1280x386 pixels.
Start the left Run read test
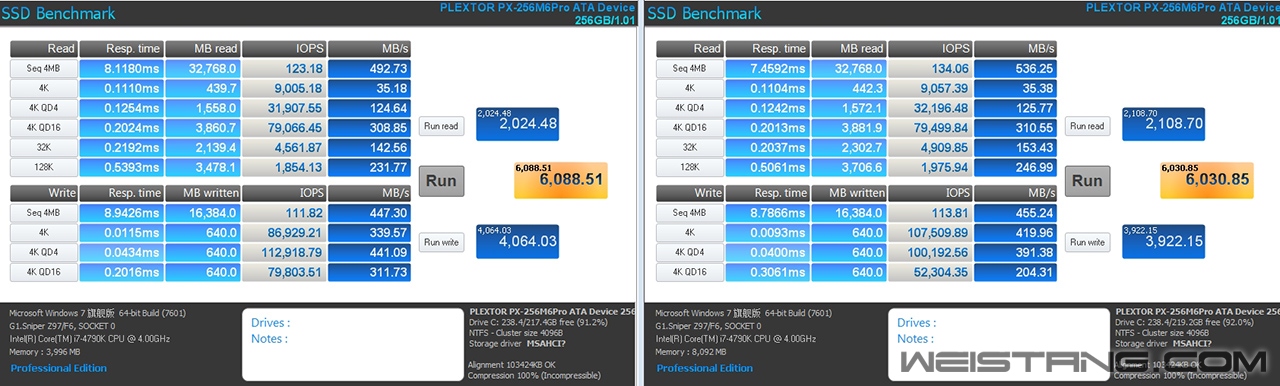441,126
